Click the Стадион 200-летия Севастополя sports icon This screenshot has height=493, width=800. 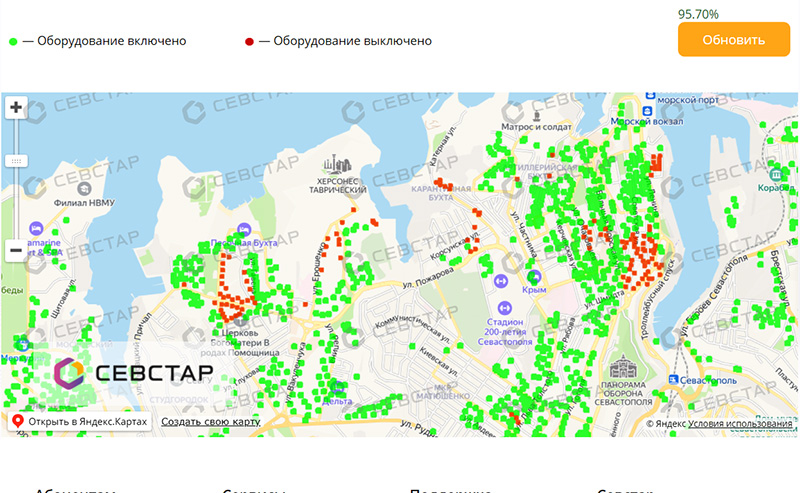coord(505,308)
